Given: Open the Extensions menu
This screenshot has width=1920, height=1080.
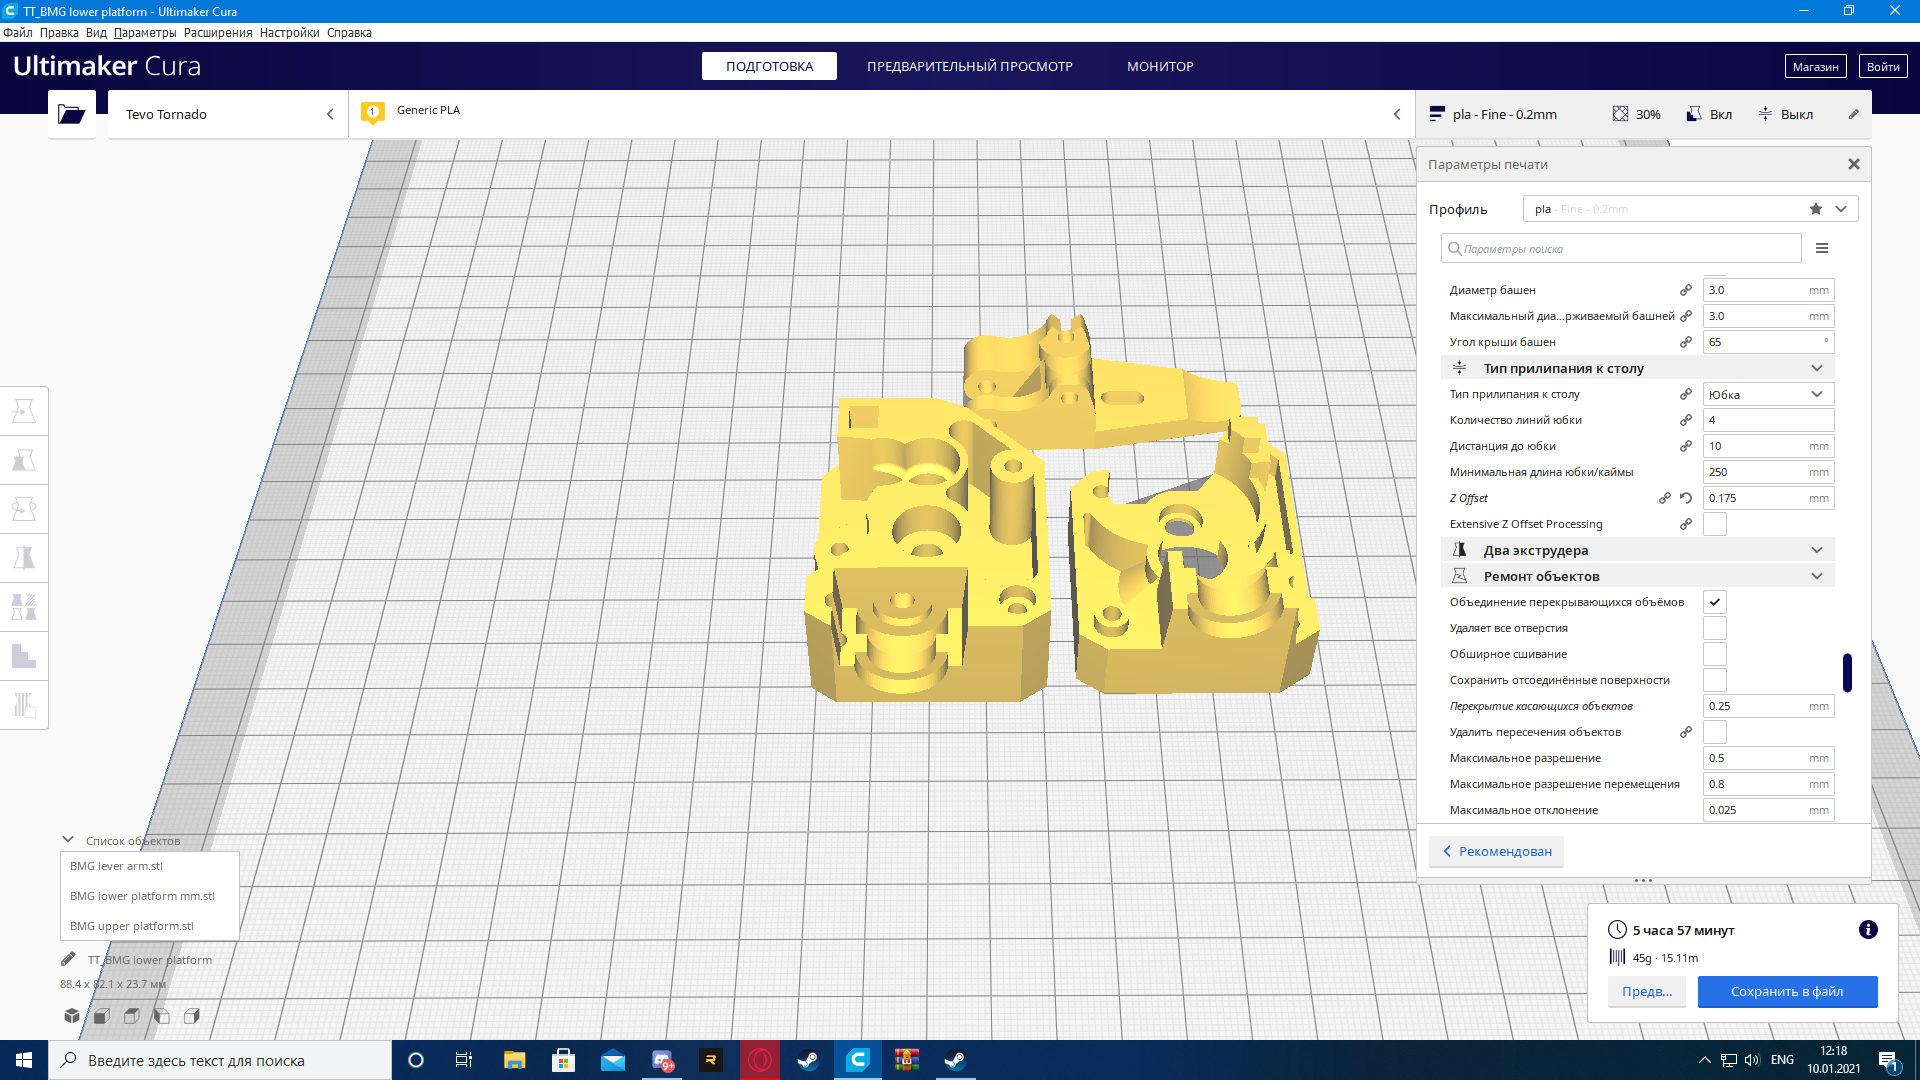Looking at the screenshot, I should coord(218,33).
